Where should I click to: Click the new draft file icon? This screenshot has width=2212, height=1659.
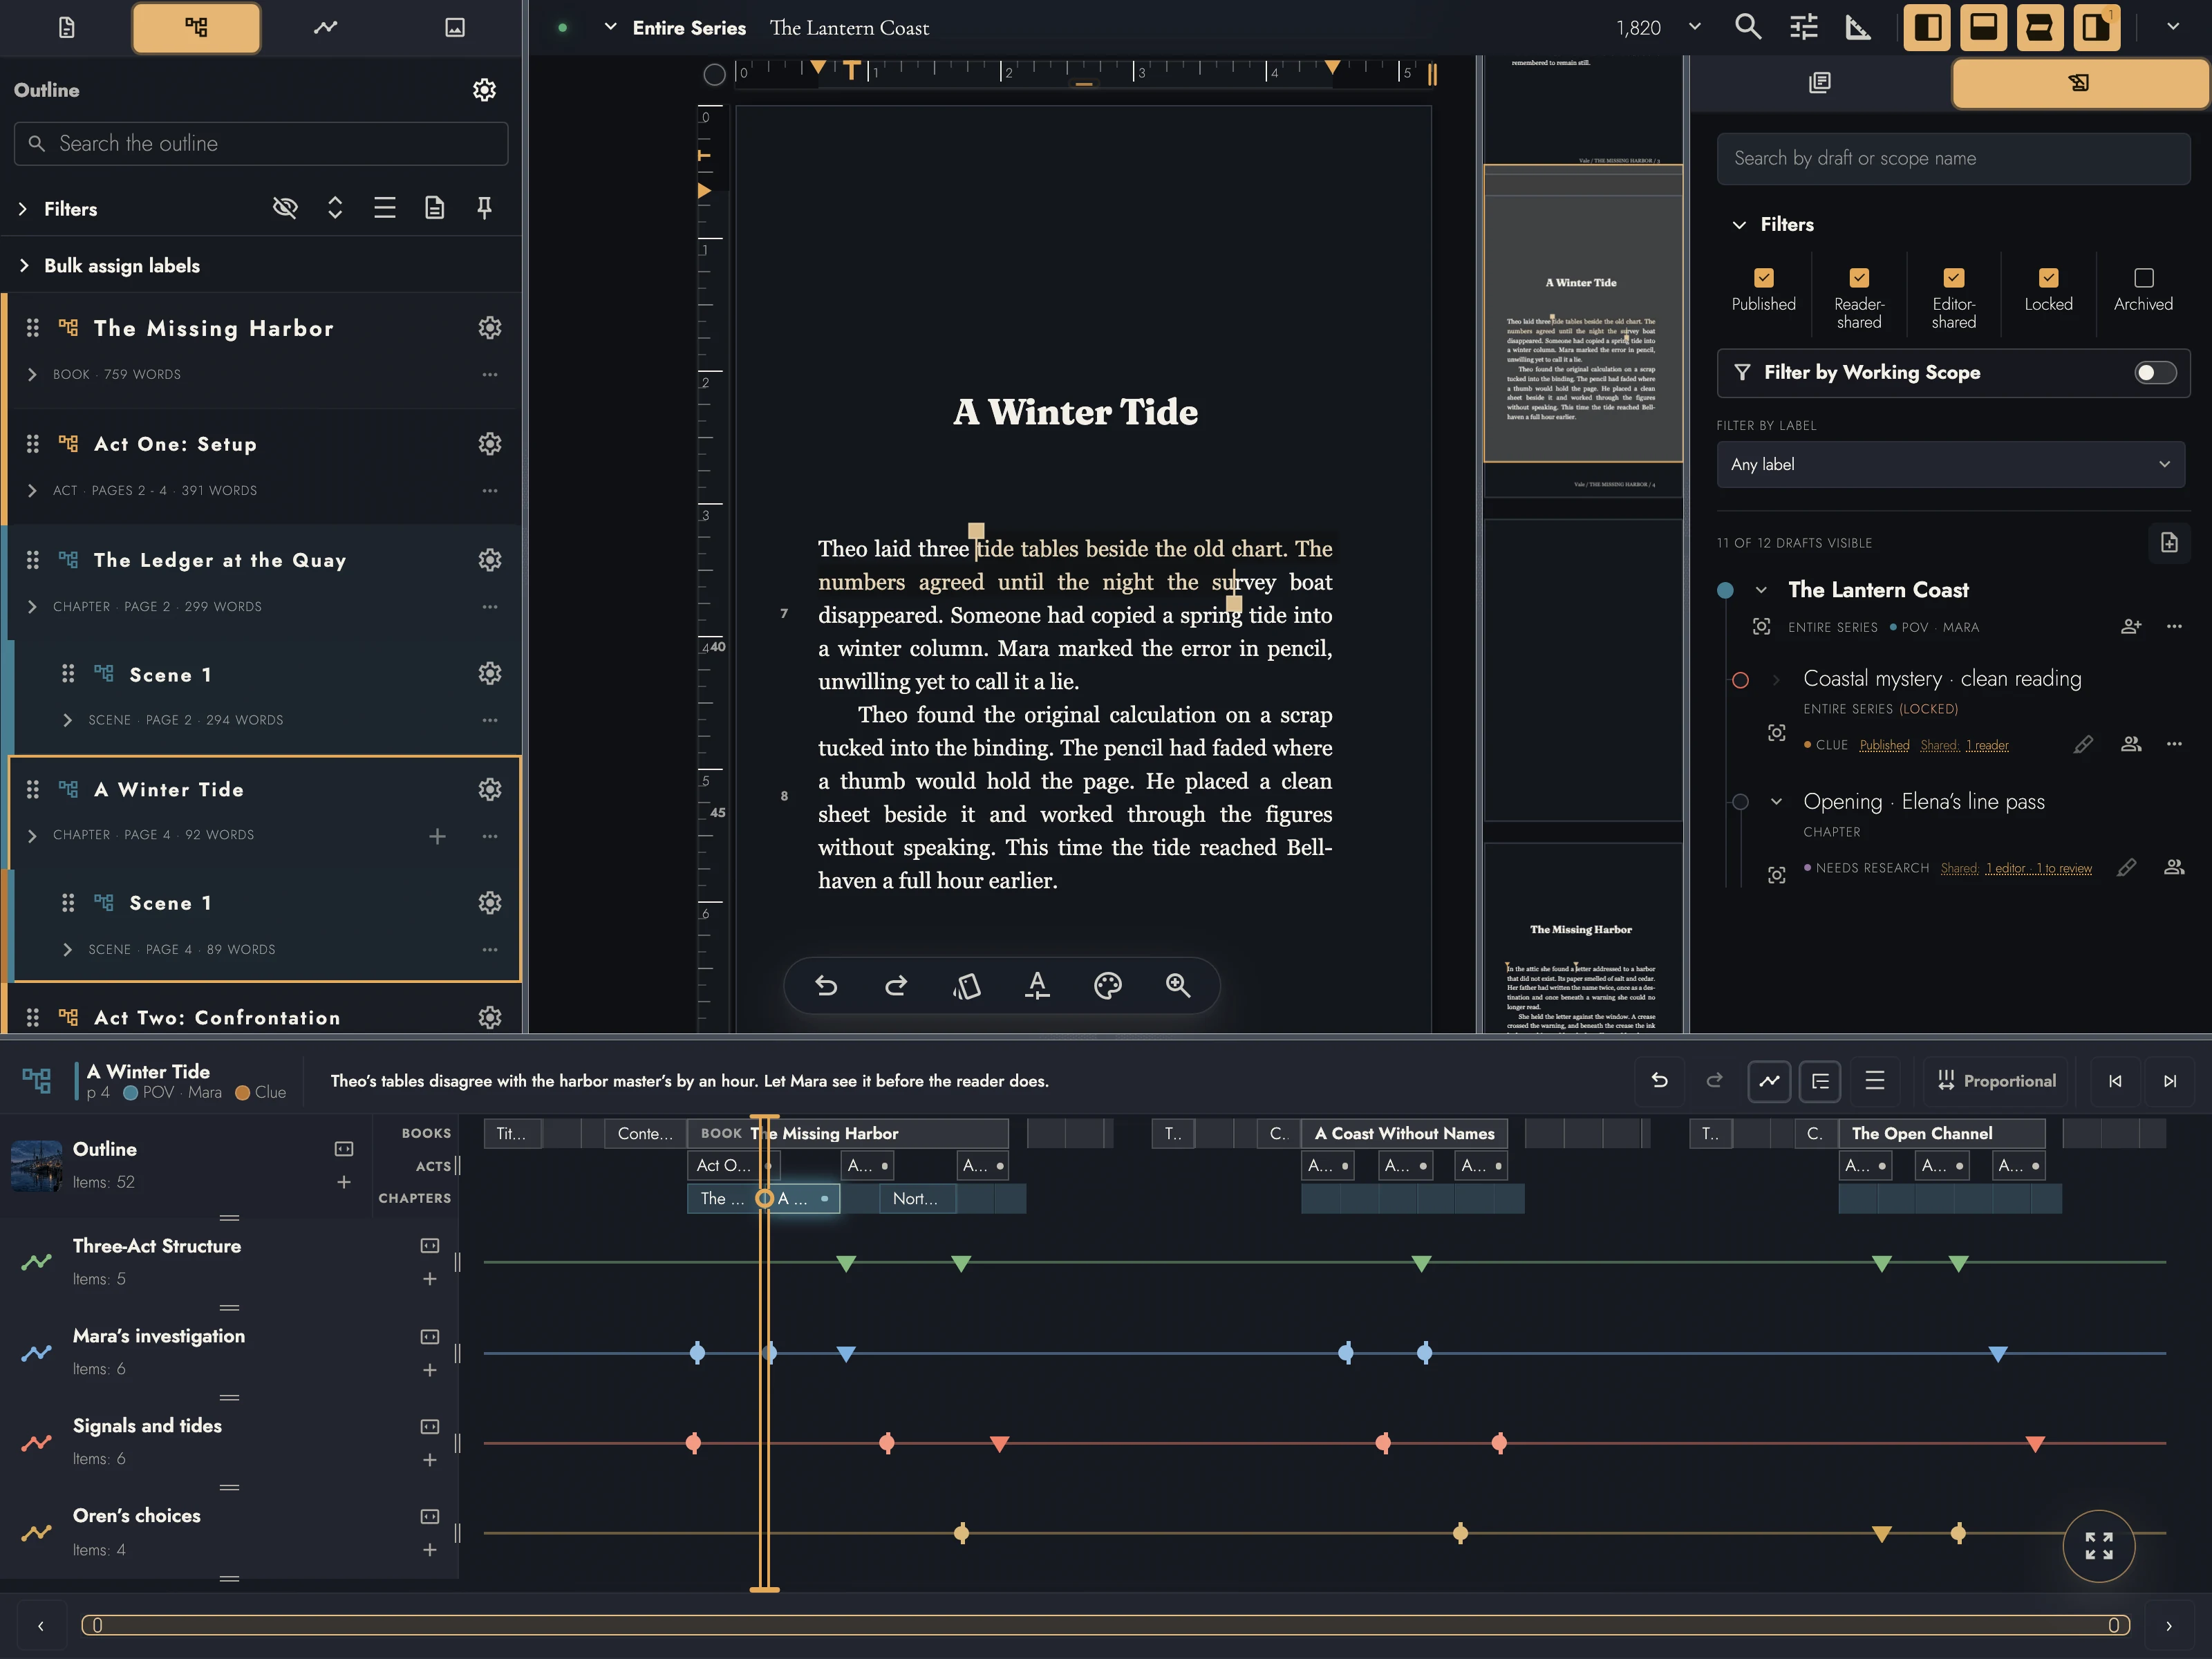tap(2168, 542)
